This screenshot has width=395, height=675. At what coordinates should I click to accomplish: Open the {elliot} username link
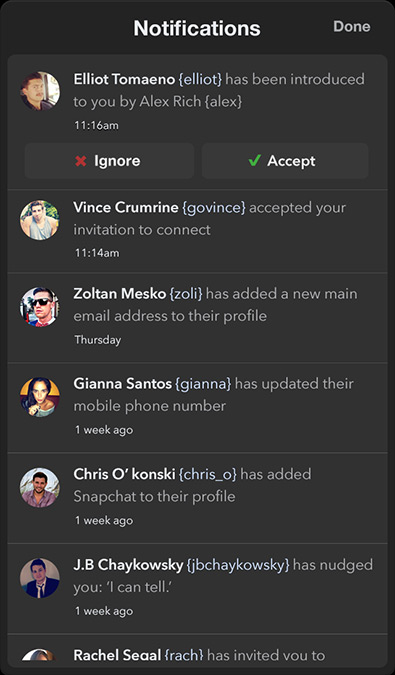[200, 79]
